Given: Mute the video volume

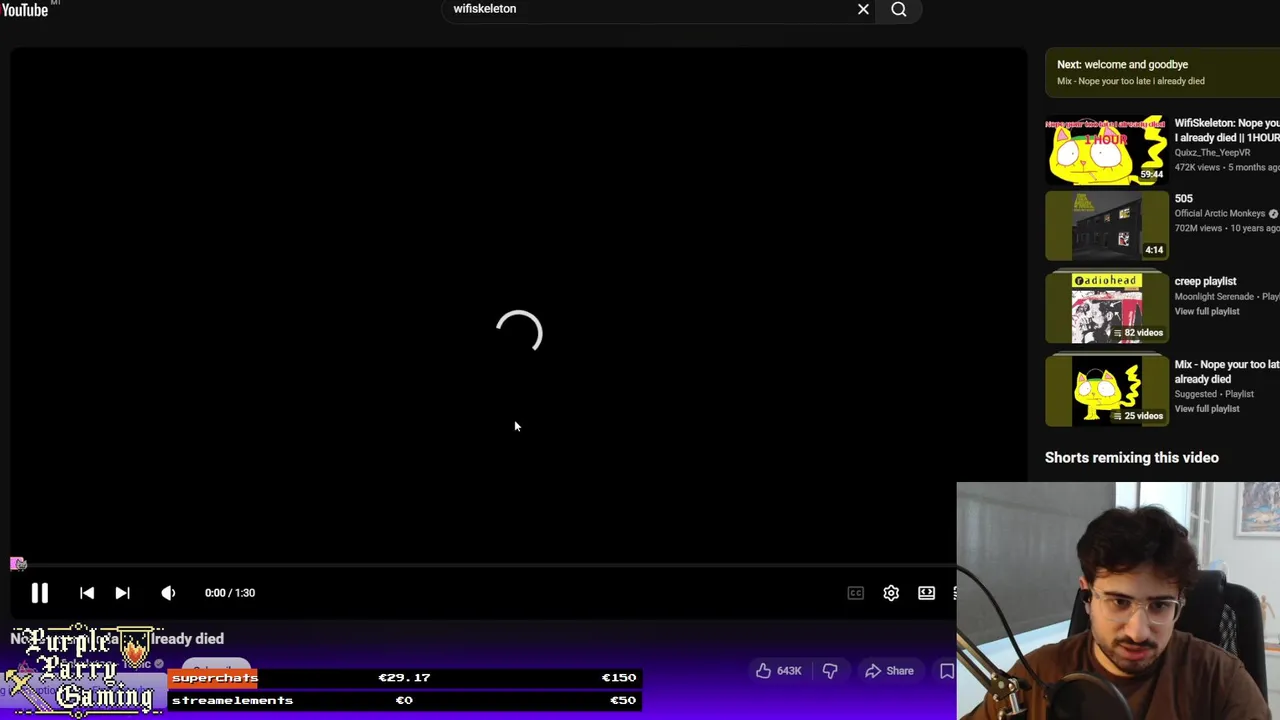Looking at the screenshot, I should click(168, 593).
